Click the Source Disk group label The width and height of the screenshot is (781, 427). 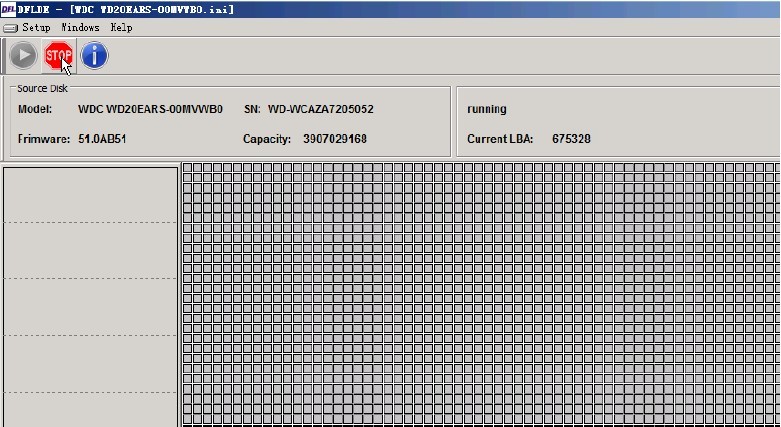click(x=42, y=89)
